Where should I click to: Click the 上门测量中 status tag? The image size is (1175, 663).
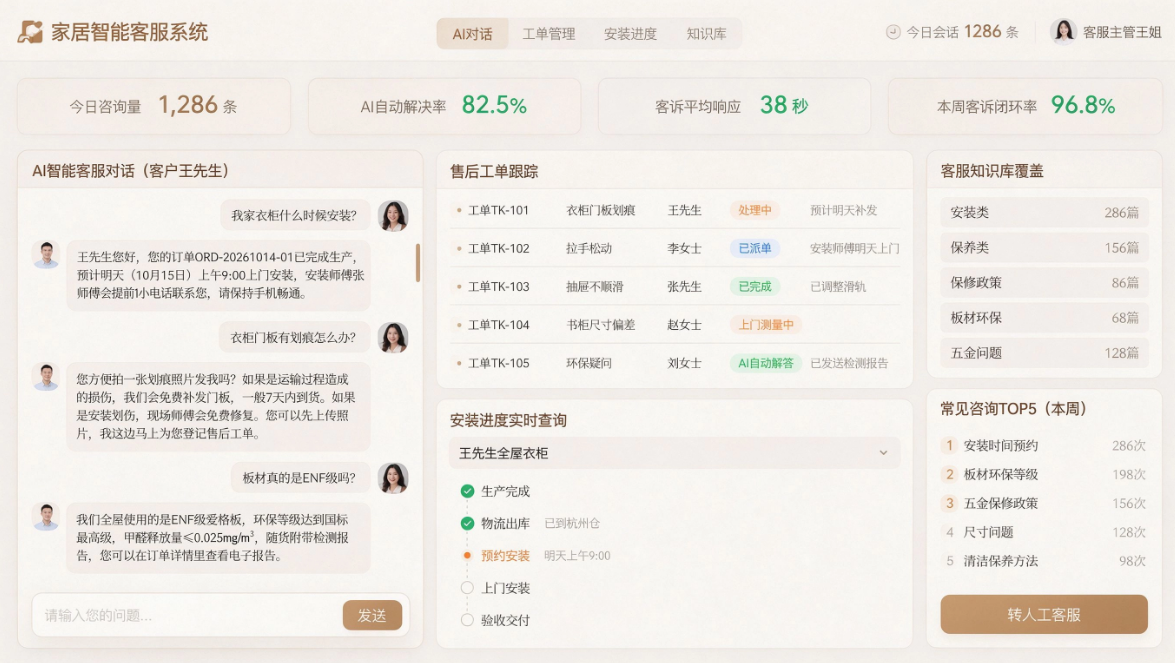pyautogui.click(x=766, y=325)
